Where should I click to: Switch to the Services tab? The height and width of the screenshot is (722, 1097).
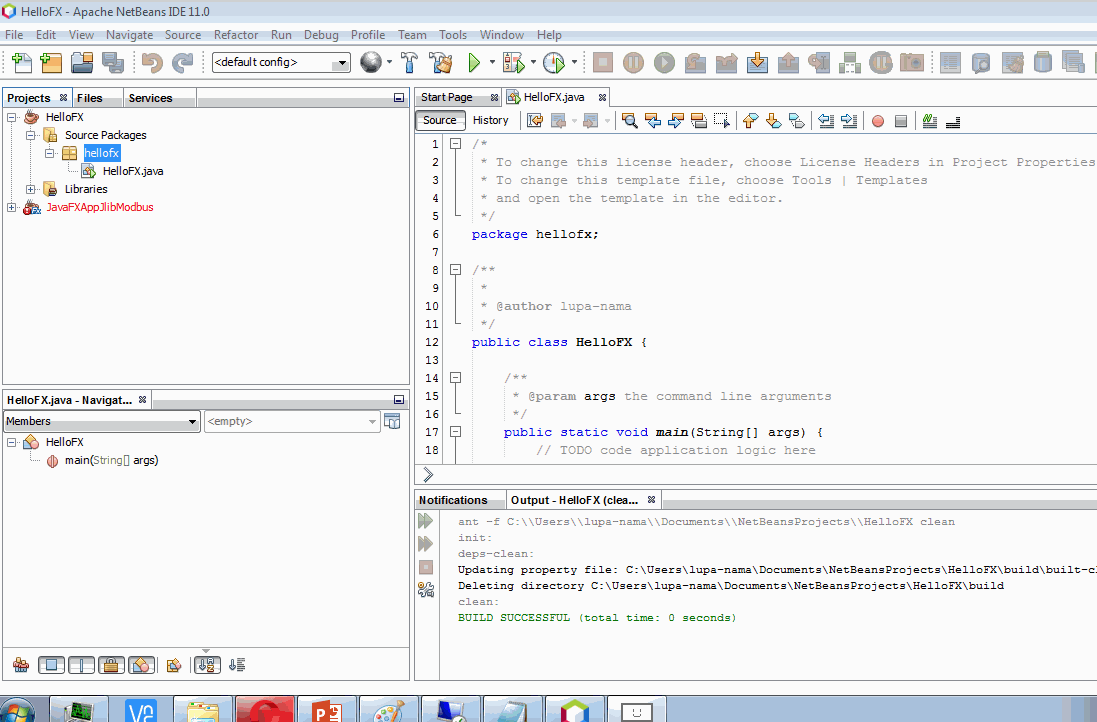[x=150, y=98]
